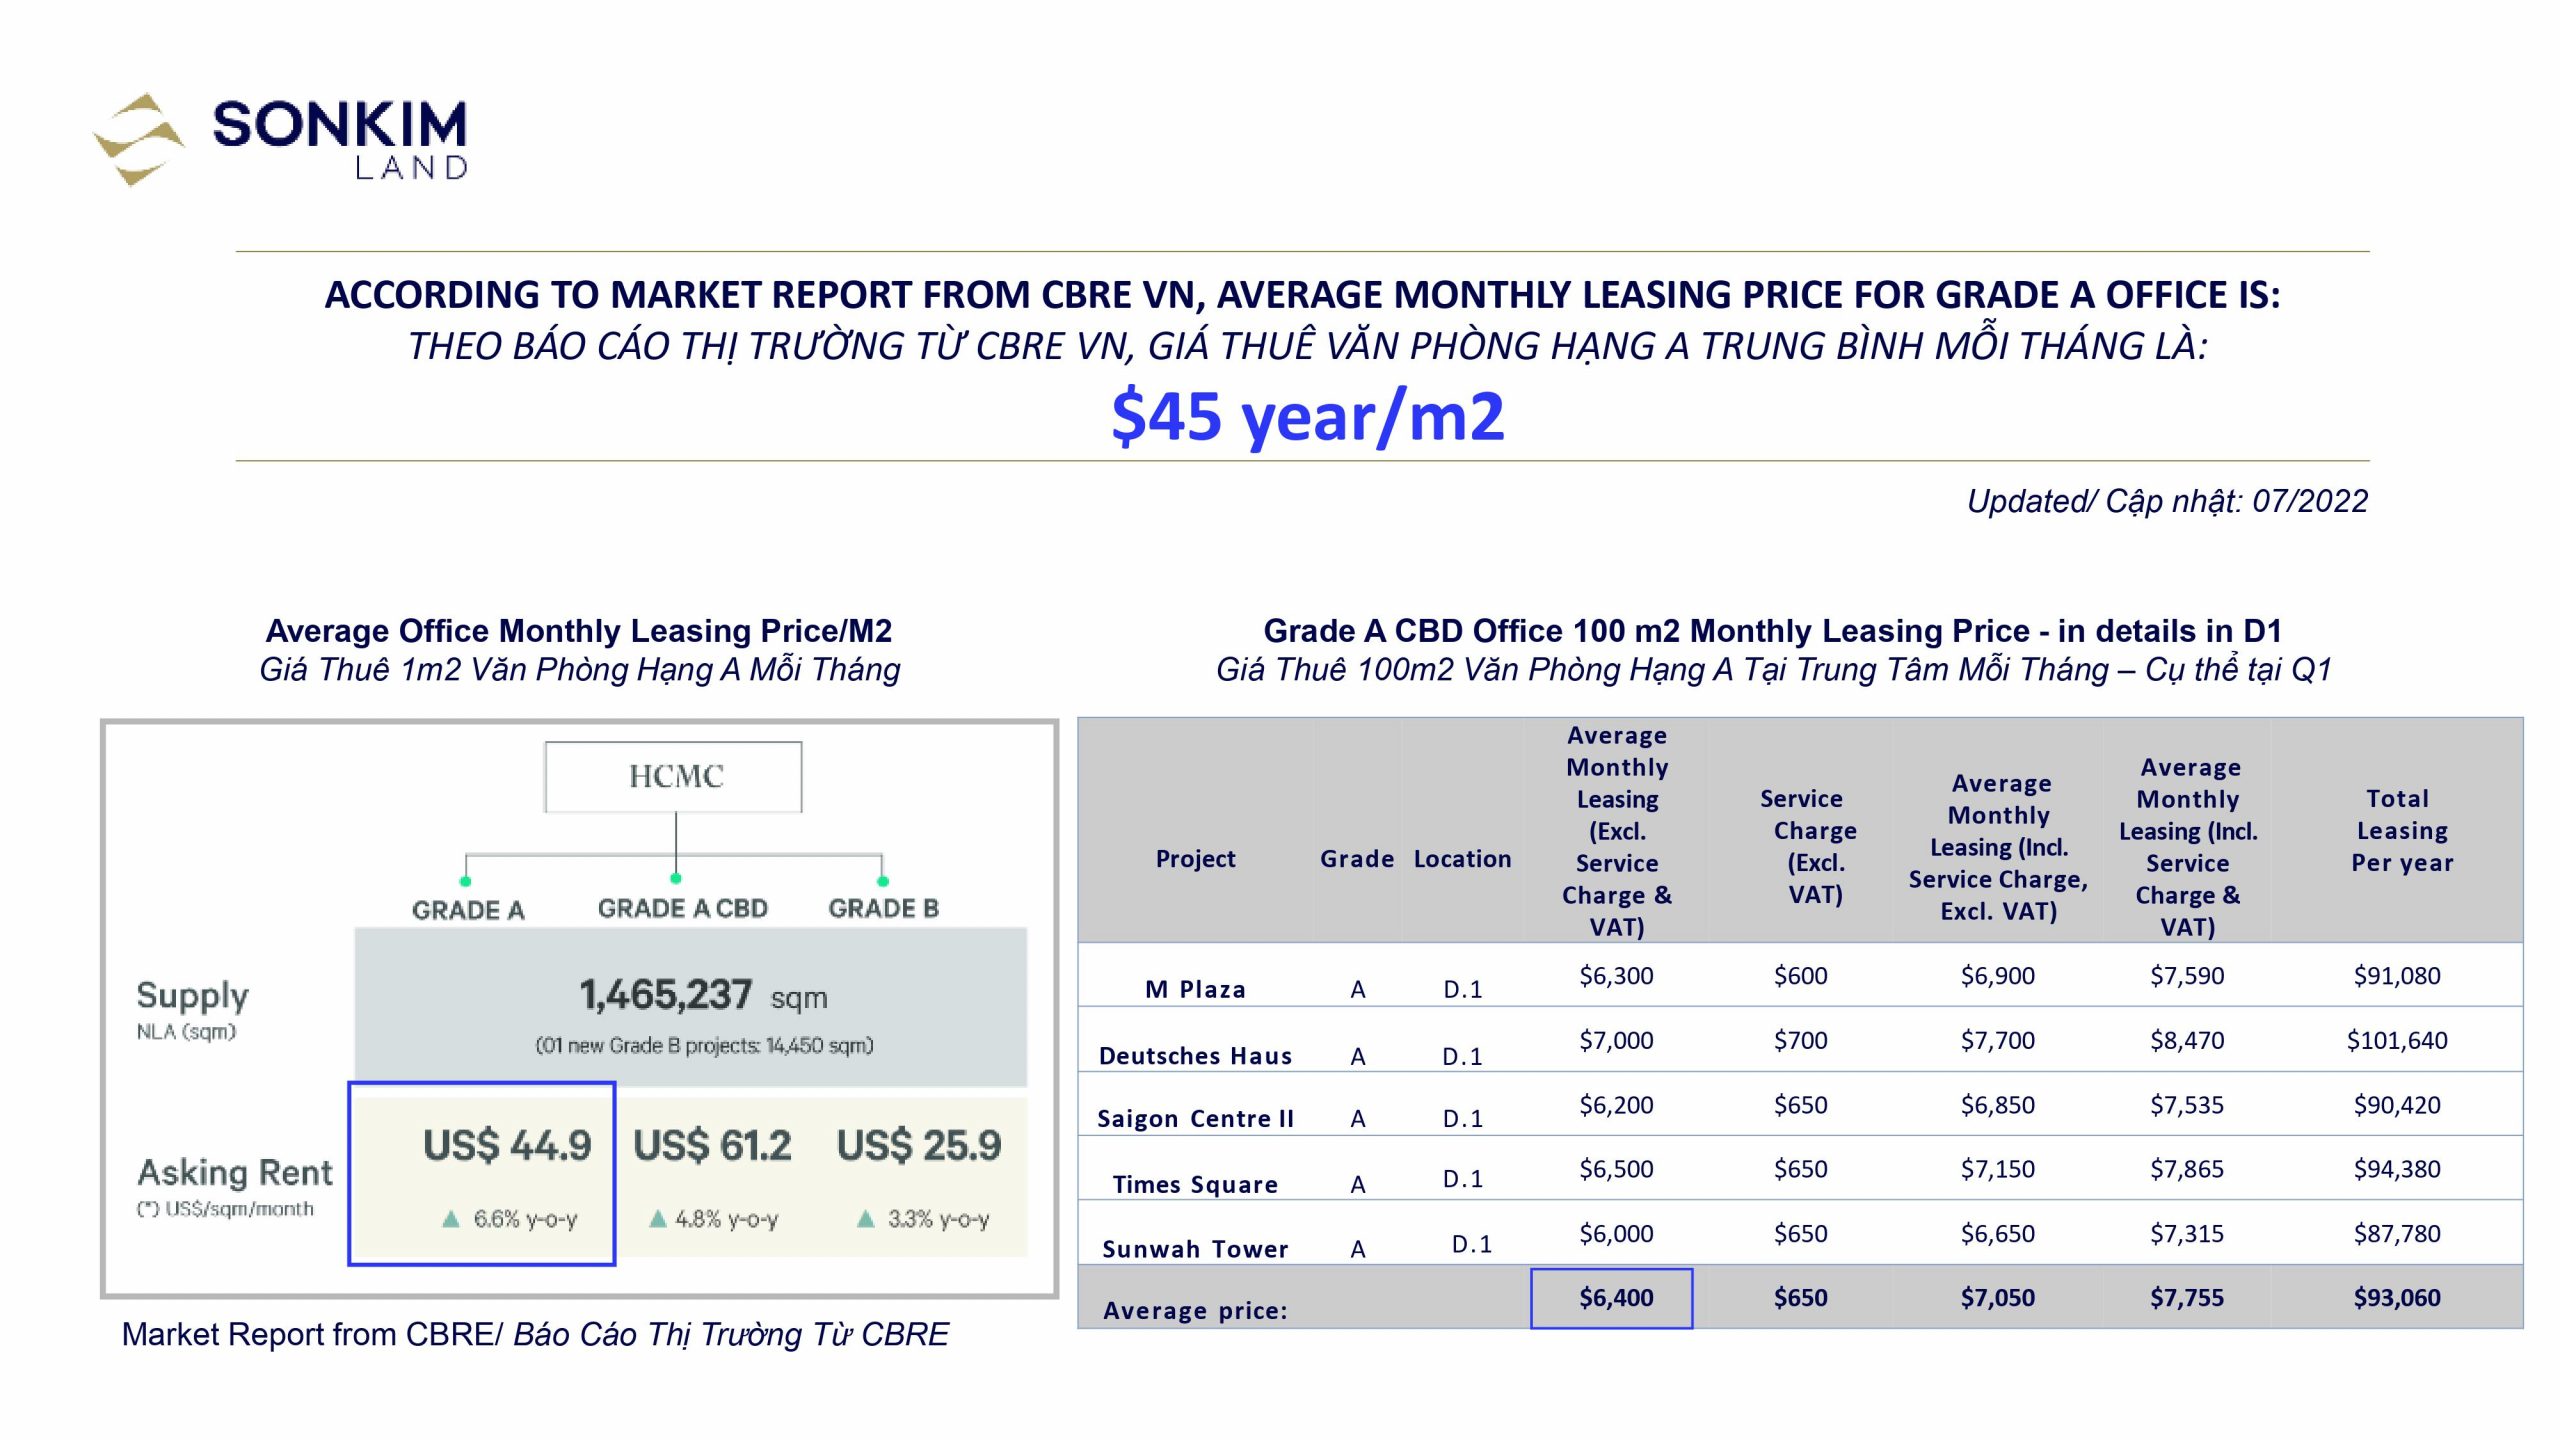Select the $45 year/m2 headline text
The width and height of the screenshot is (2560, 1440).
tap(1307, 416)
